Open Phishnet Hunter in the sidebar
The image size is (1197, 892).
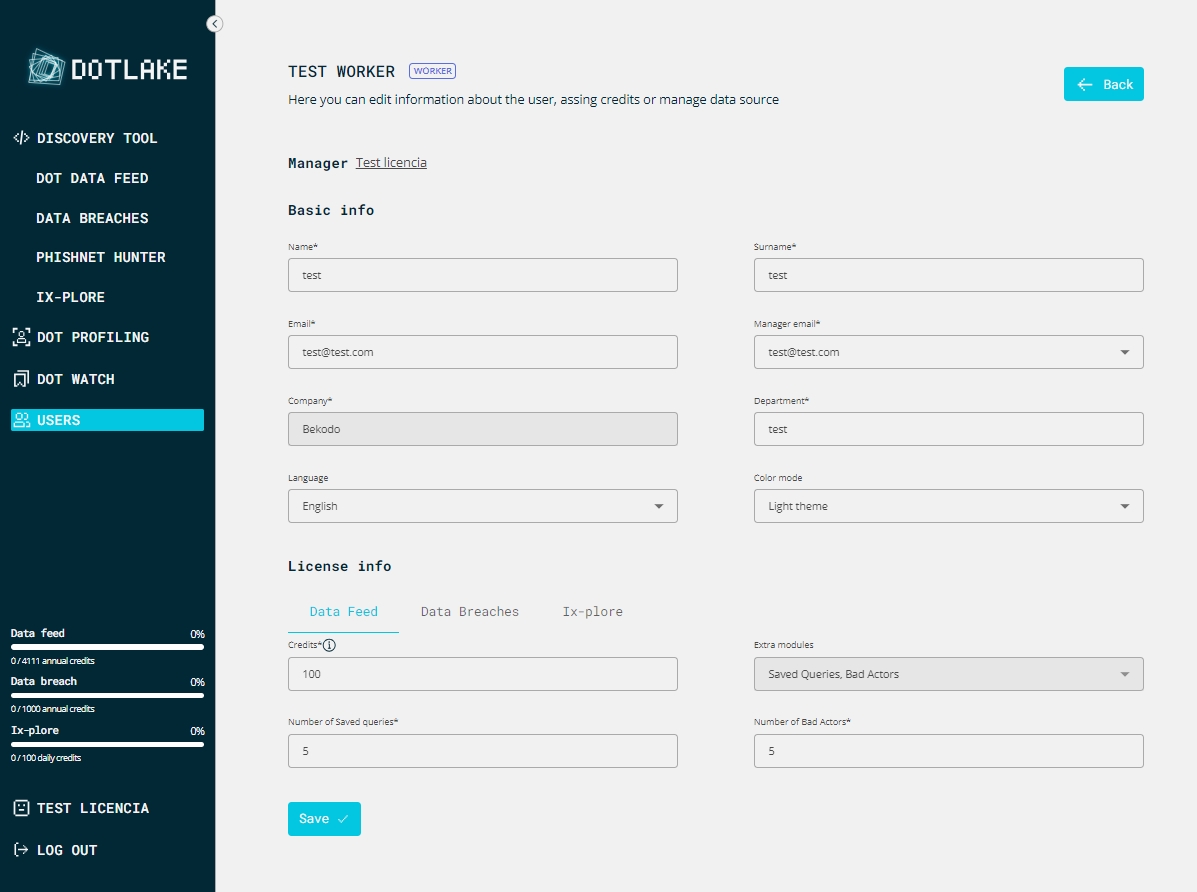tap(100, 257)
